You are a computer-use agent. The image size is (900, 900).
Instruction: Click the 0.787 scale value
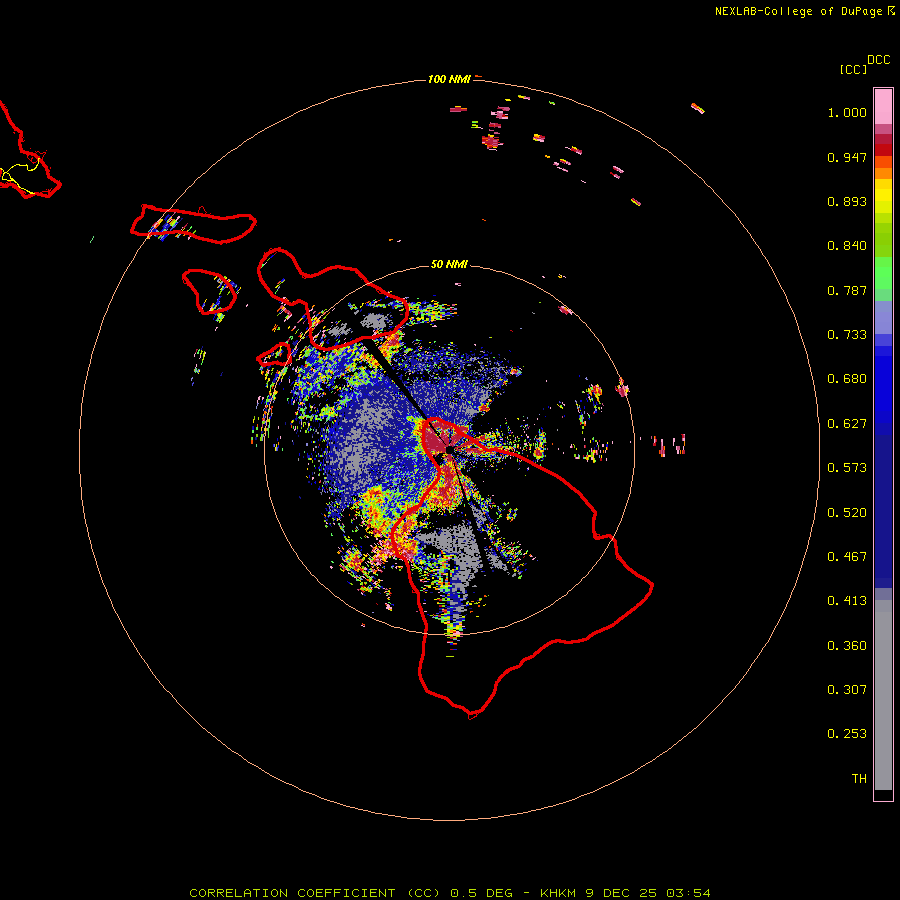click(847, 290)
